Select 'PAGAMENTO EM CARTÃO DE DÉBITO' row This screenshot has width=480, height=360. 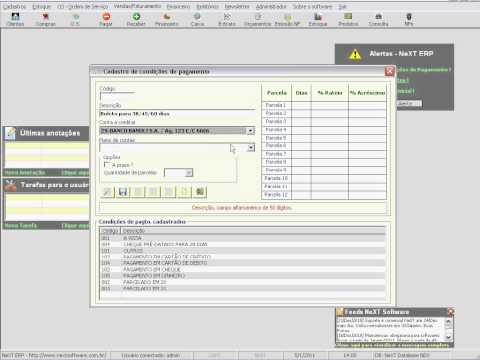point(243,263)
